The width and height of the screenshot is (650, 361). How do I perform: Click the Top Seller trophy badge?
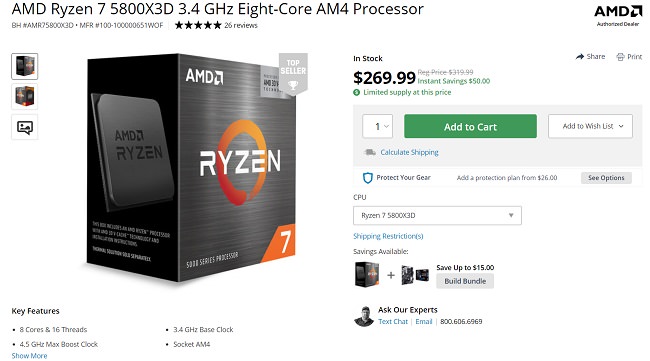click(x=293, y=74)
